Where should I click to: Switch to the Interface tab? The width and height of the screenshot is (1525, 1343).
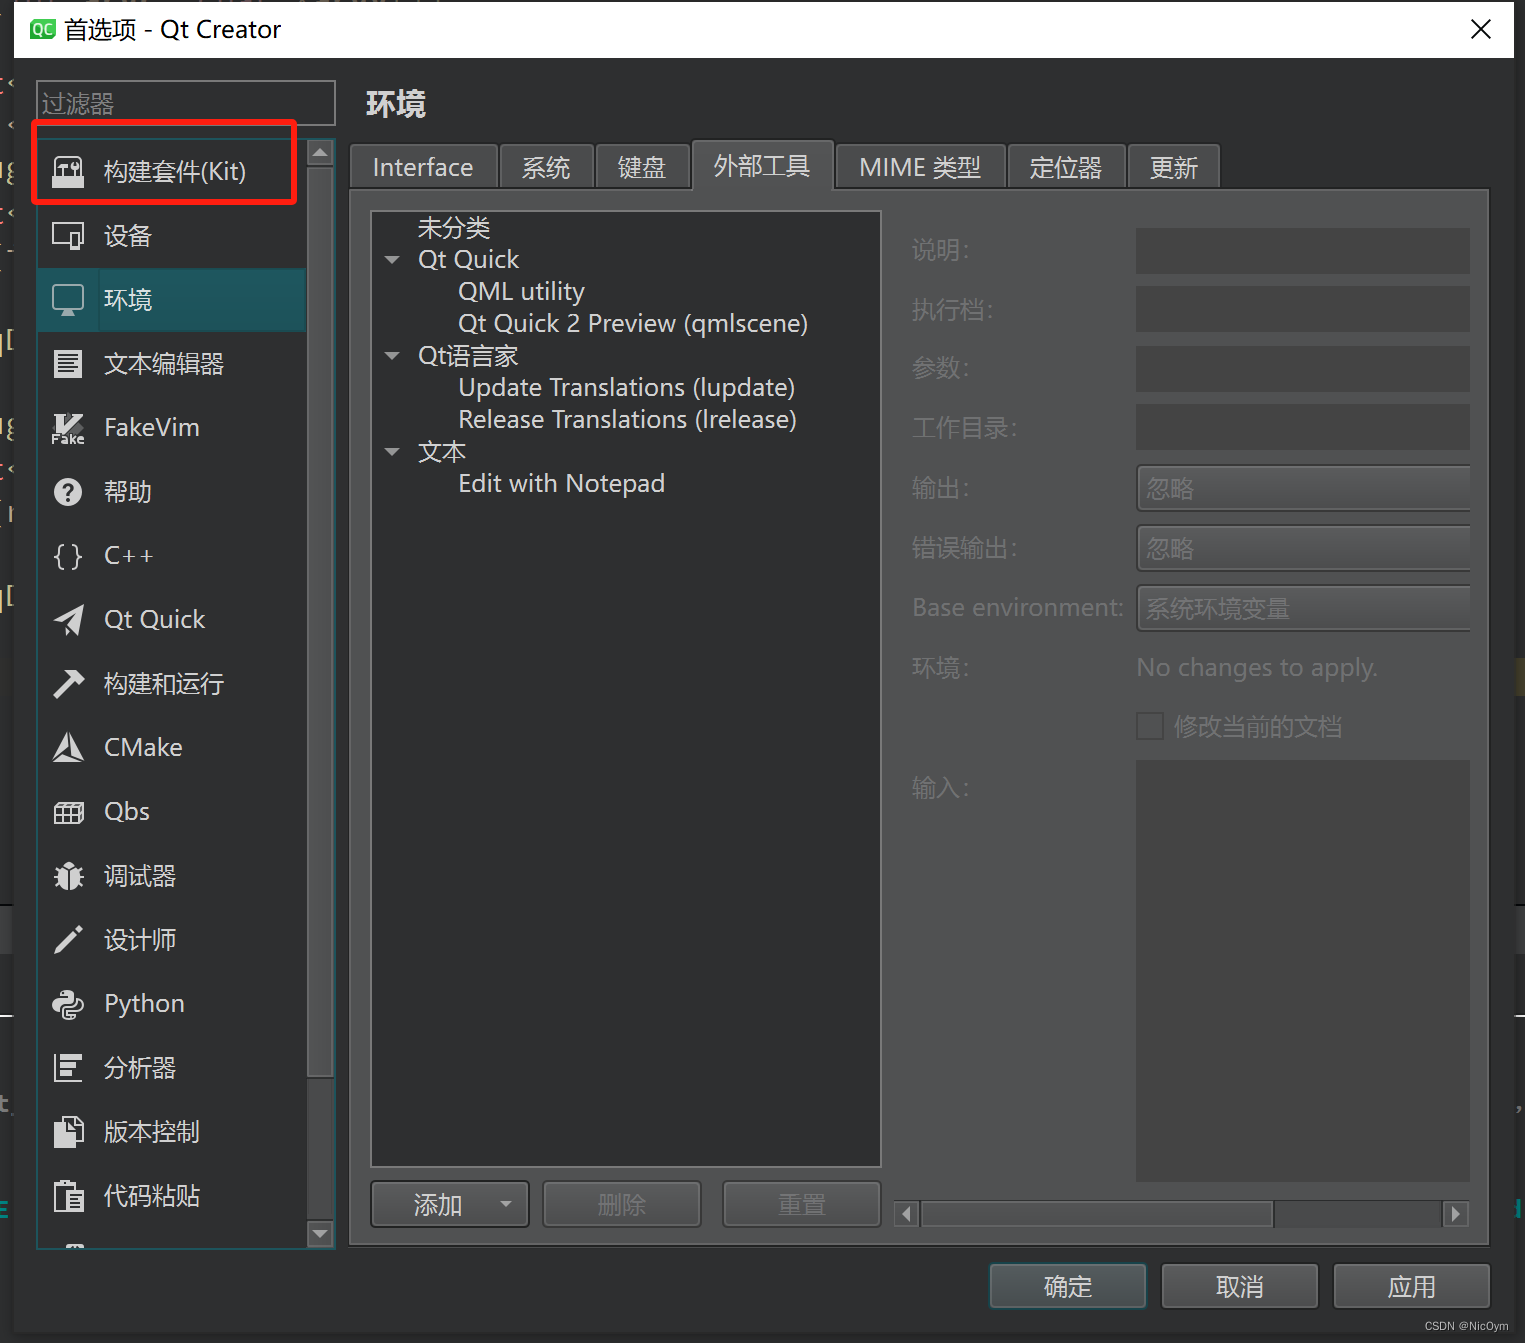click(423, 167)
